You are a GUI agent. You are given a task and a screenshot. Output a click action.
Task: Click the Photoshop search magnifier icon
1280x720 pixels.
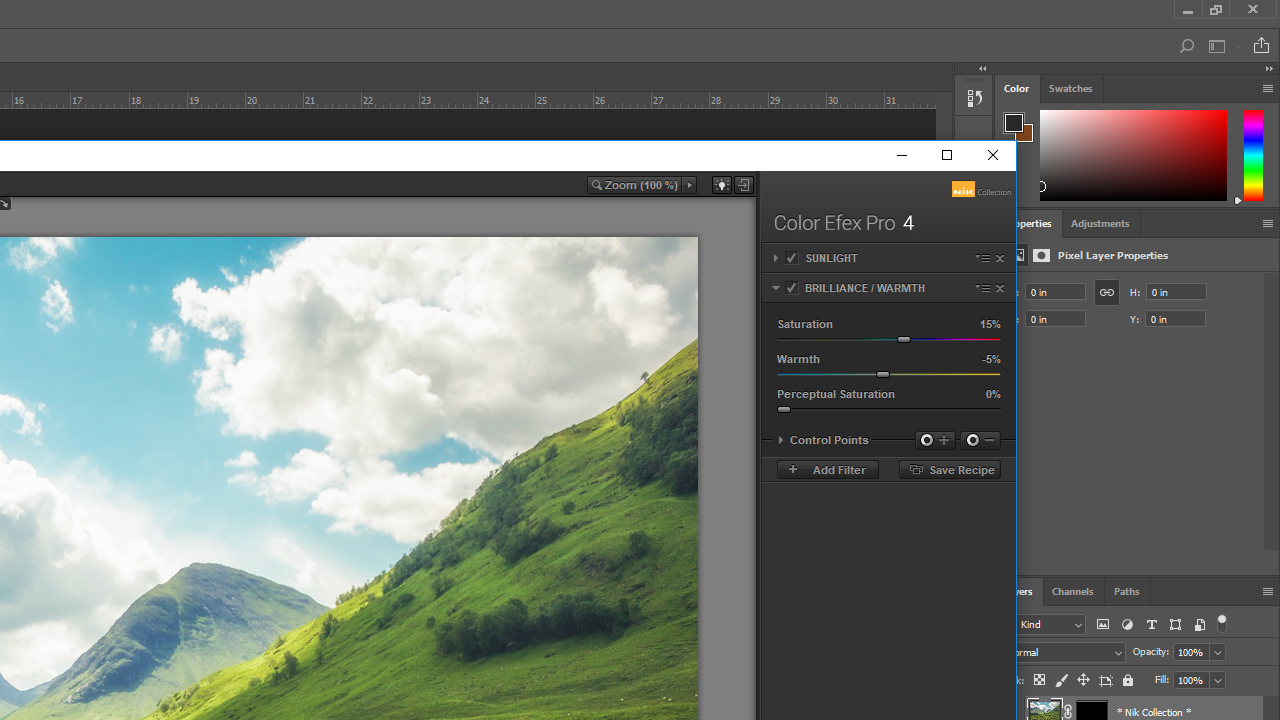pos(1186,46)
